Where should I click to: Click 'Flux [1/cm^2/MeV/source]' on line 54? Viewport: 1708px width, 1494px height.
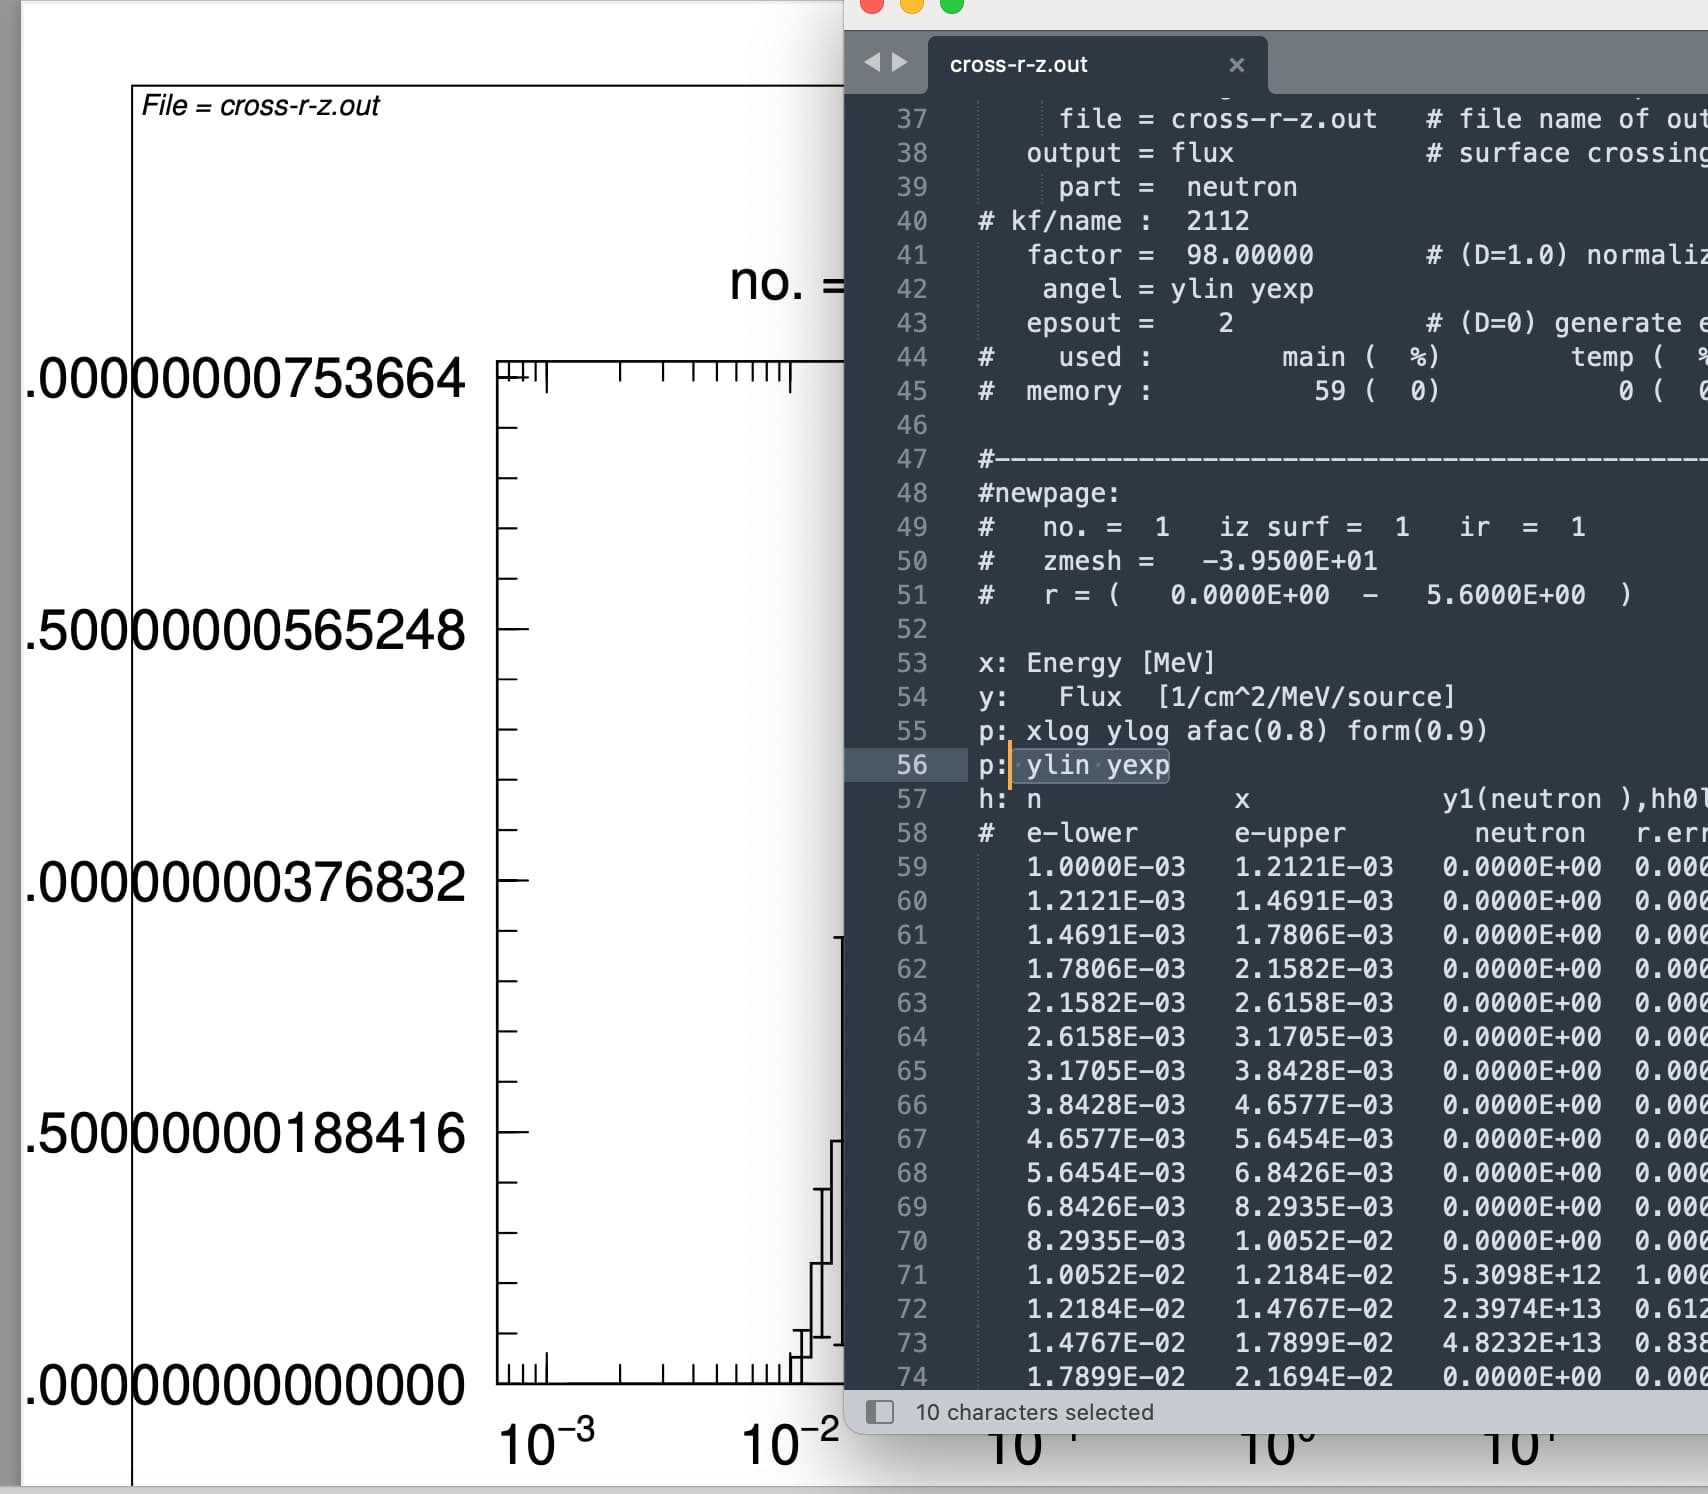(1257, 697)
